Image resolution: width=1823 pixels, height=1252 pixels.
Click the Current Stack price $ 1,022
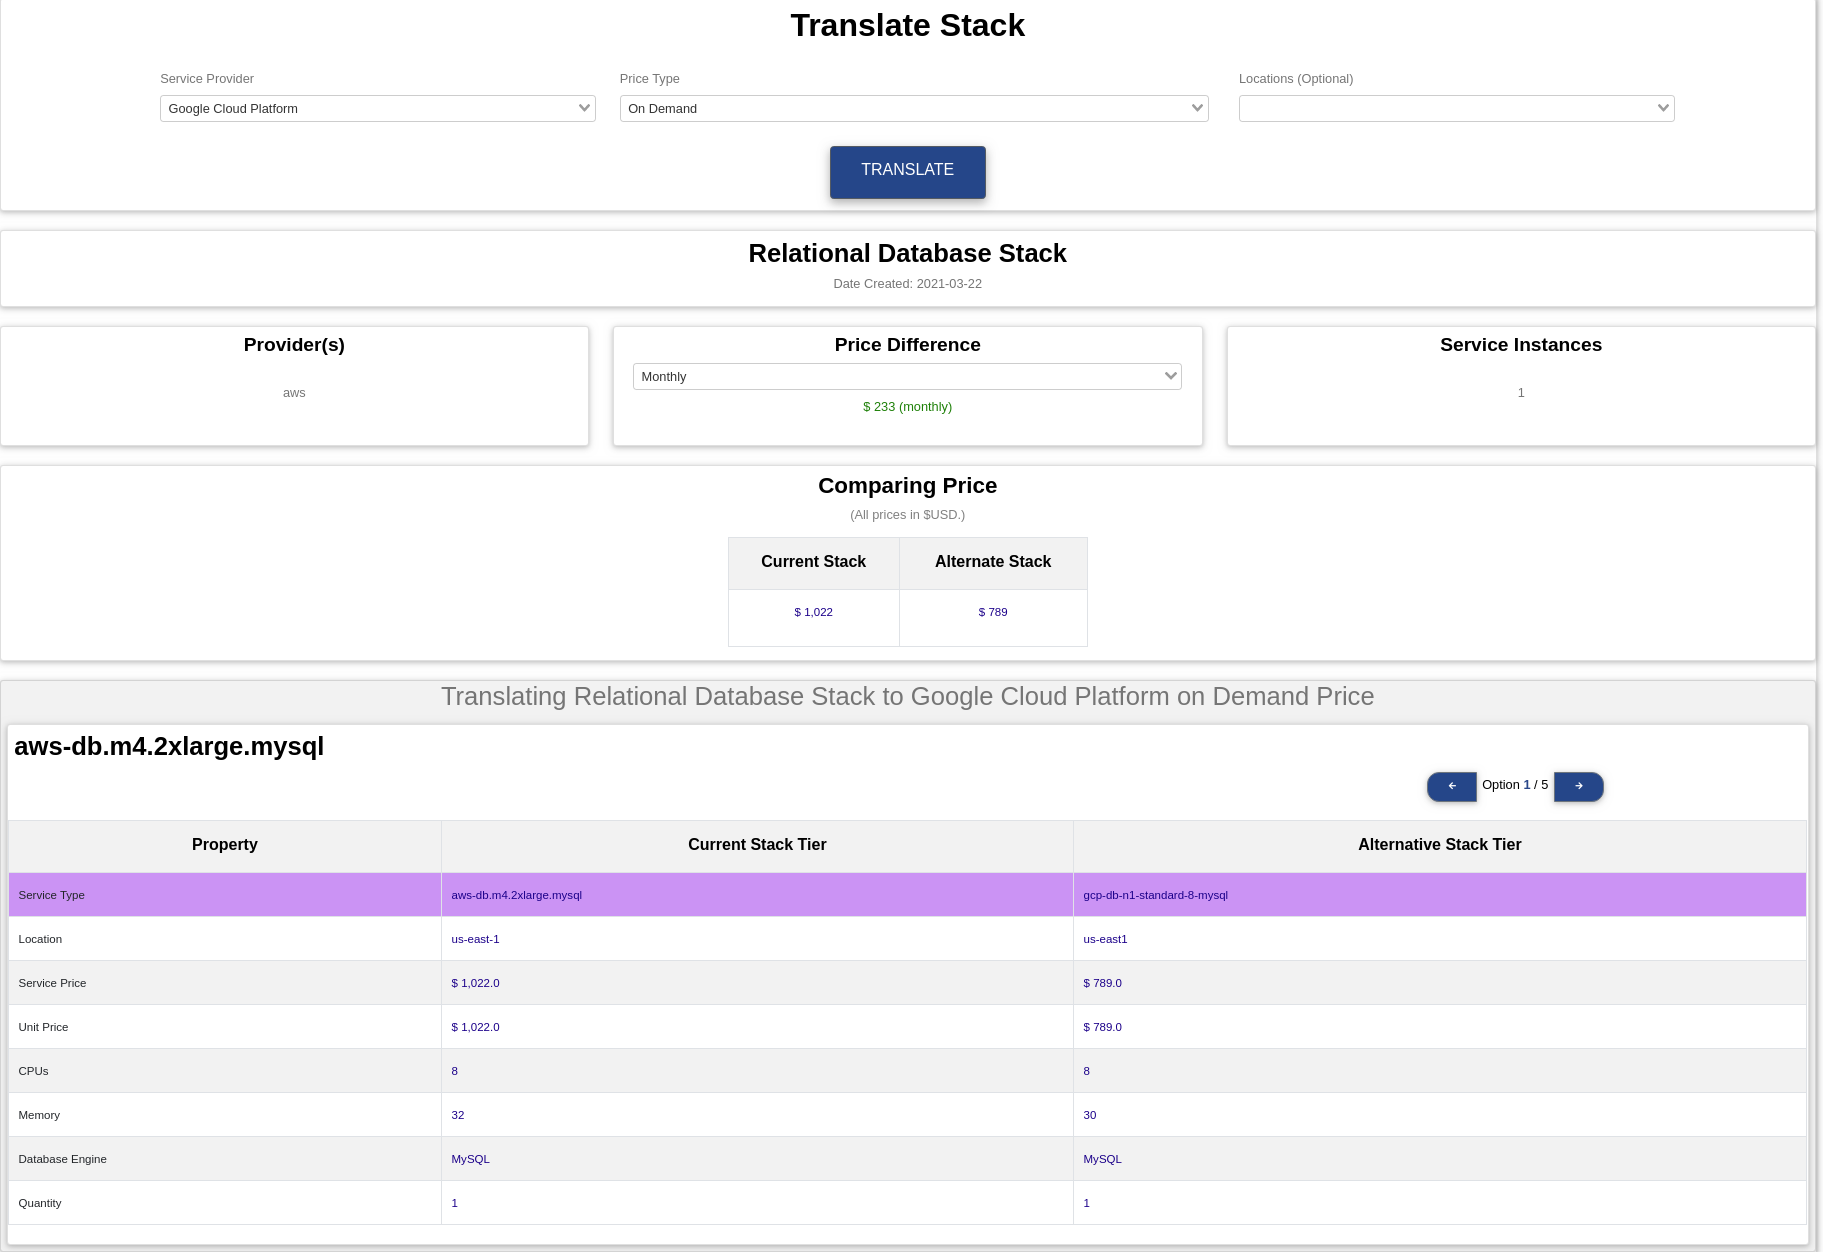pos(813,612)
